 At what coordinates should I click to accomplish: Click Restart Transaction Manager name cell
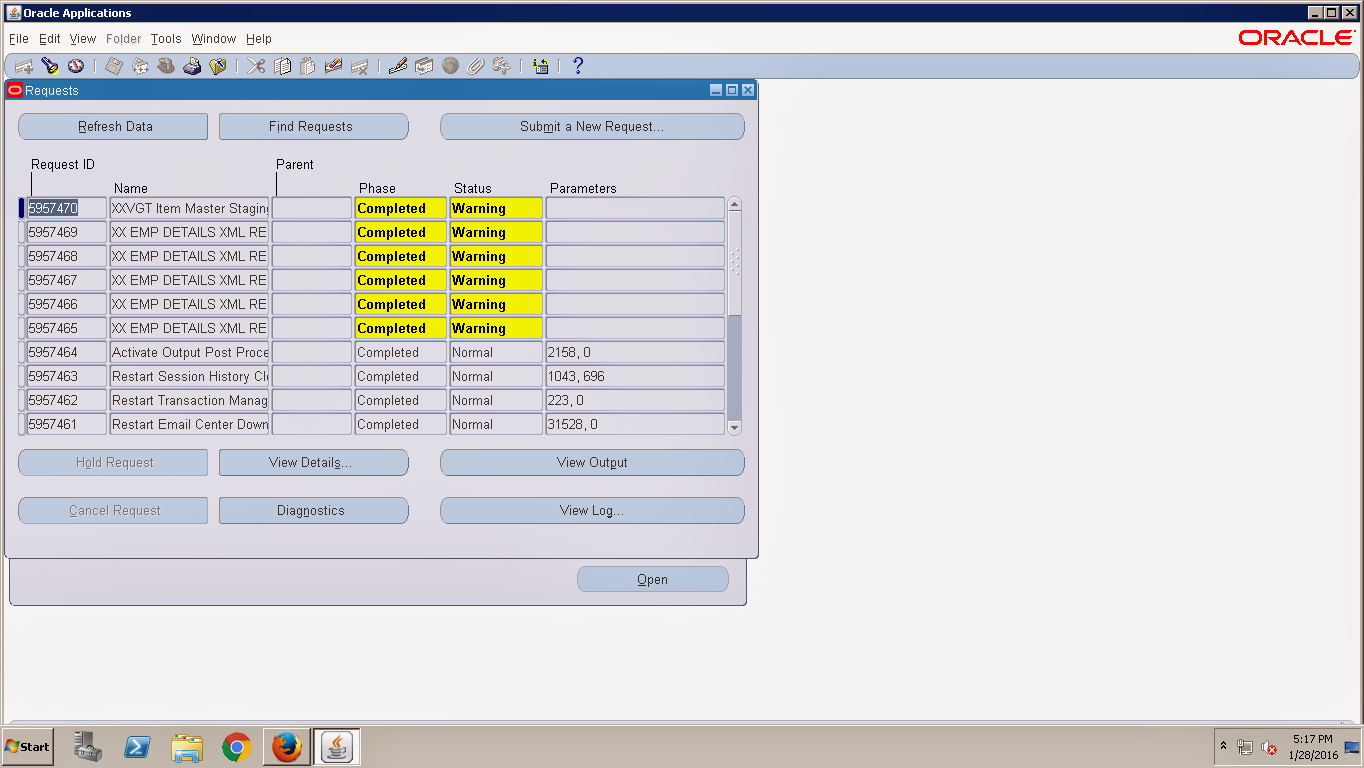pos(189,401)
